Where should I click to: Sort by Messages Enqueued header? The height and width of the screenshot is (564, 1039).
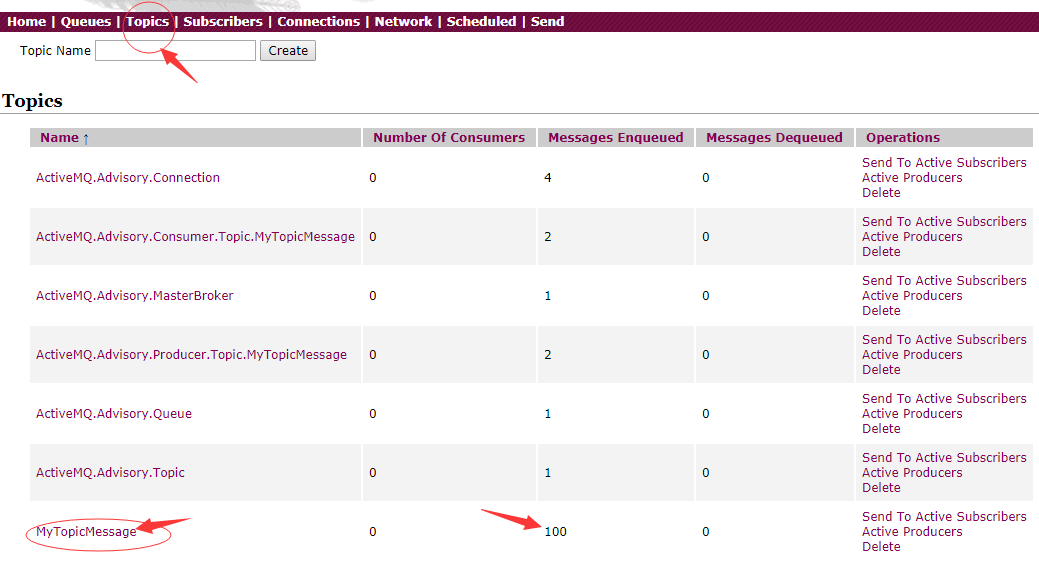tap(616, 137)
